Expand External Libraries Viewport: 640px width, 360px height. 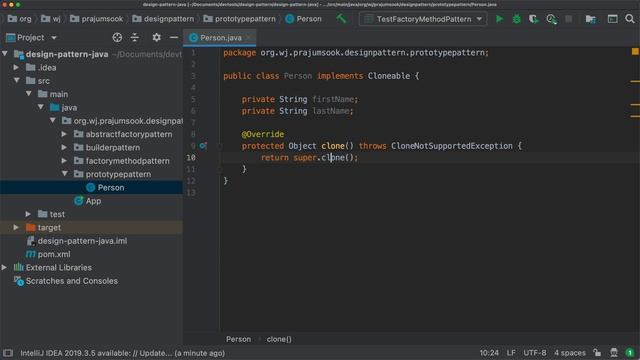click(4, 267)
